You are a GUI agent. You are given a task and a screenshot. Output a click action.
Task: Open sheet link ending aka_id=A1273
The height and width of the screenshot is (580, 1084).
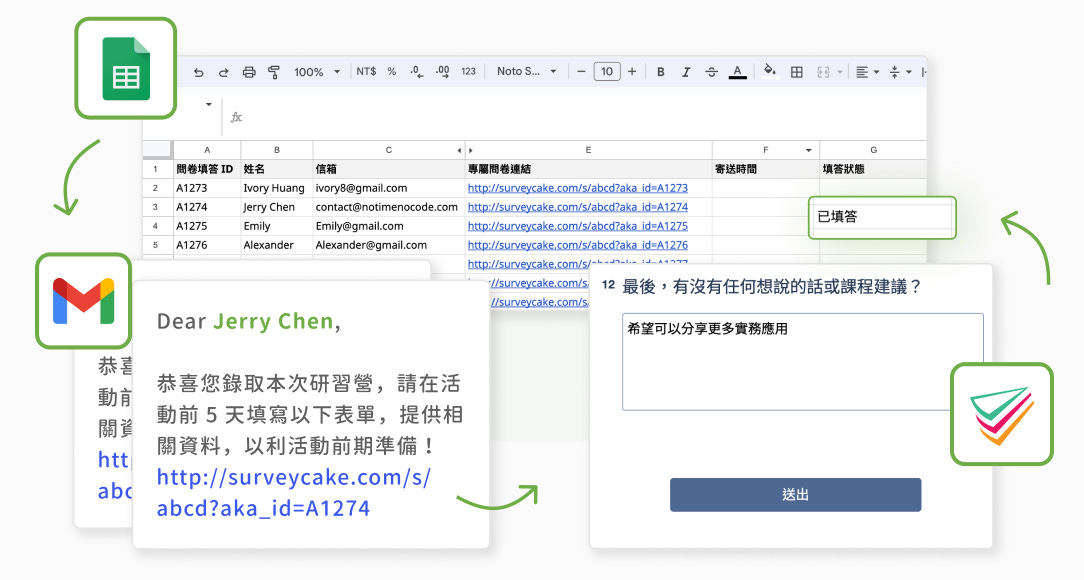click(x=577, y=188)
